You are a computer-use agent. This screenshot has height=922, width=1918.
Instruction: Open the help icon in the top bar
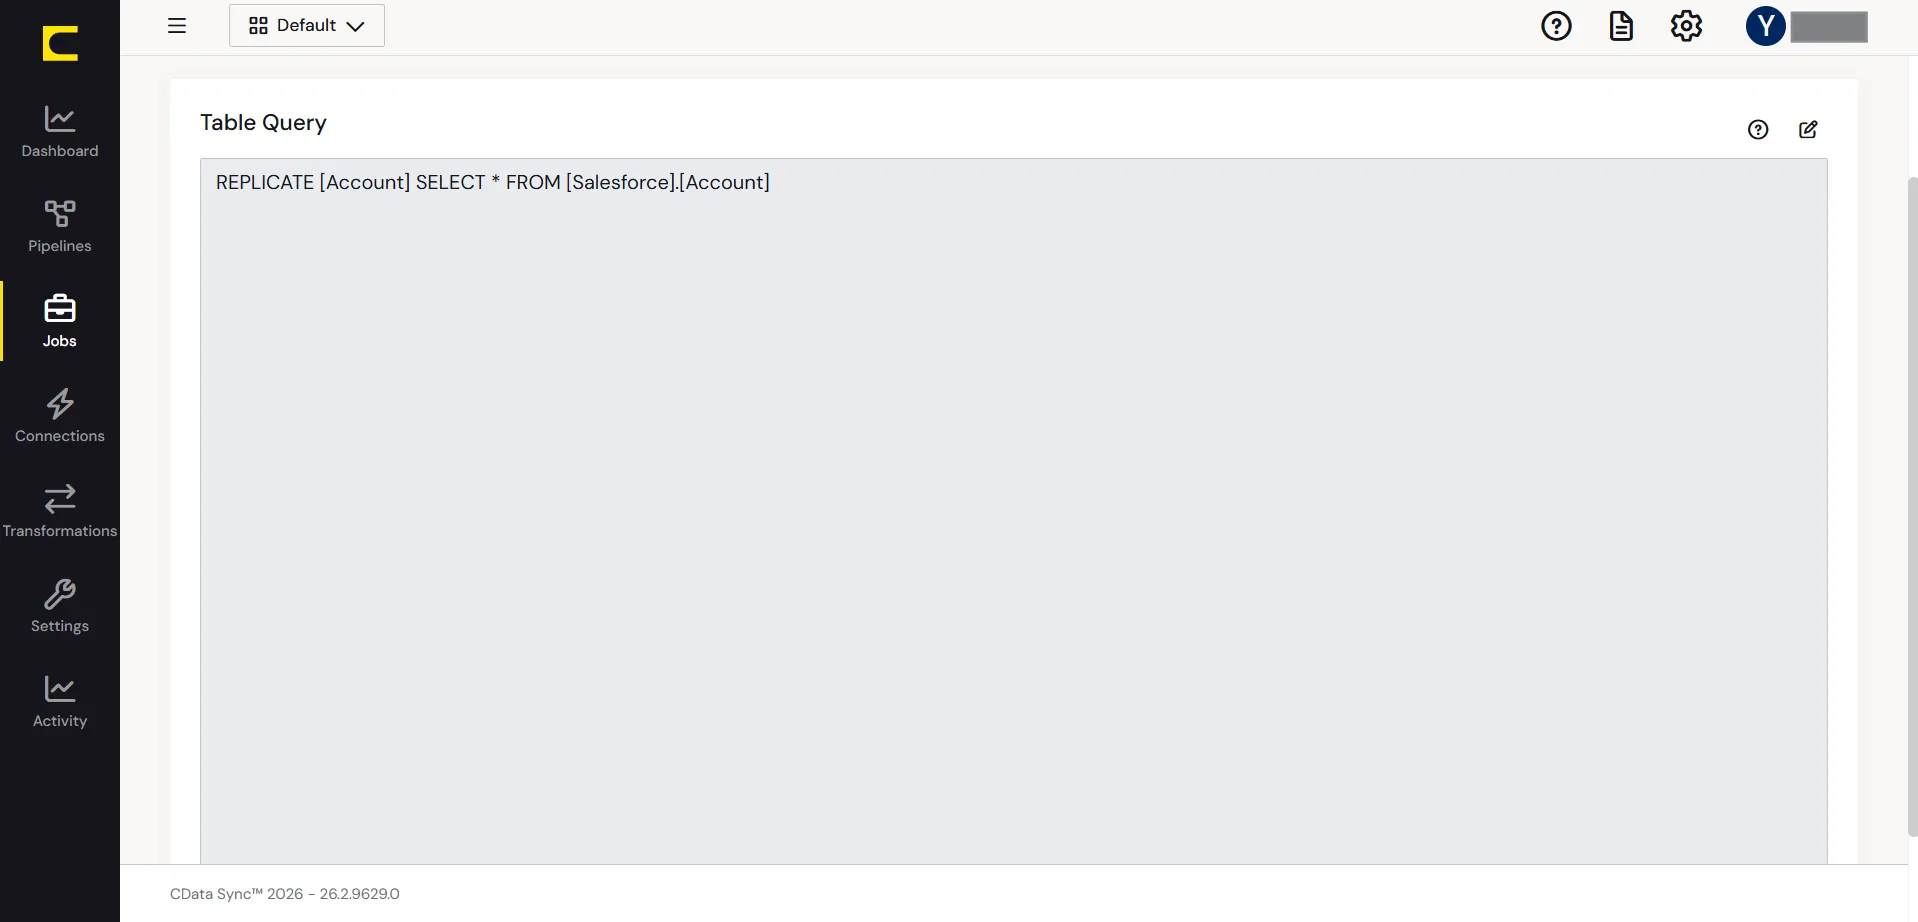[1556, 26]
